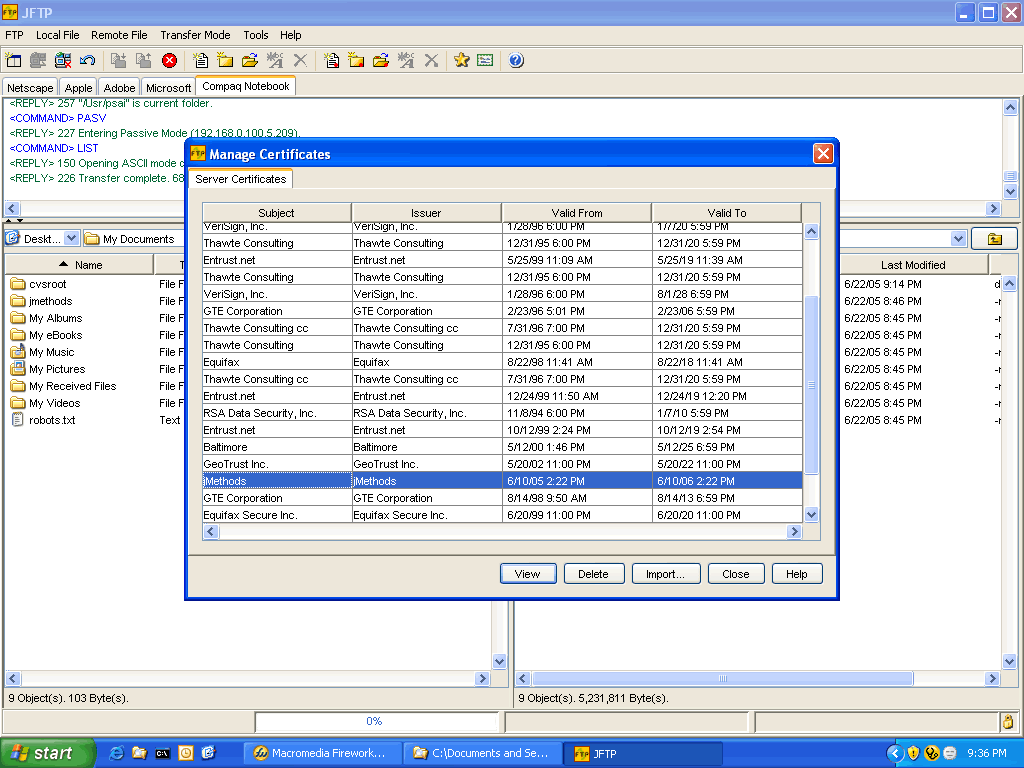Click the local delete X toolbar icon
The height and width of the screenshot is (768, 1024).
tap(300, 61)
